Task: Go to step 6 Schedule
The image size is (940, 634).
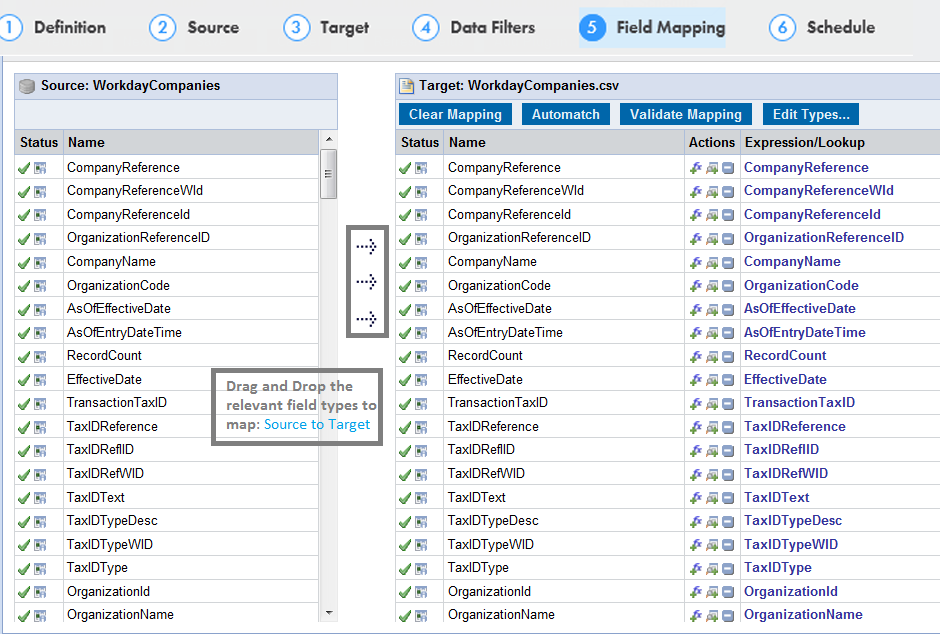Action: pyautogui.click(x=822, y=28)
